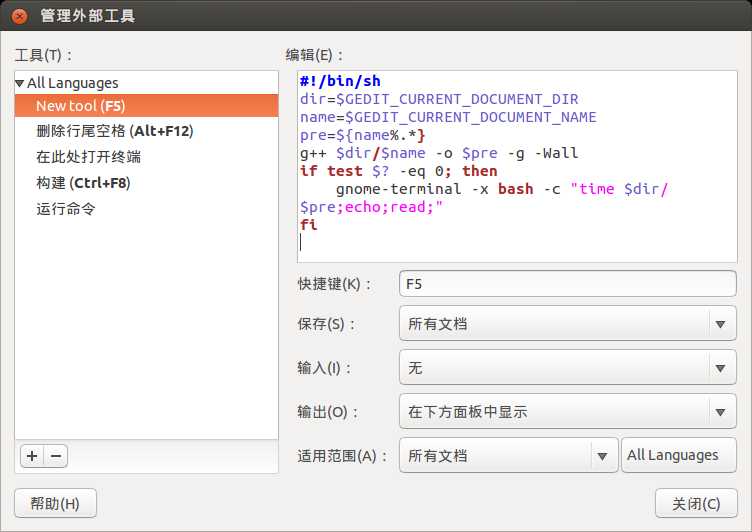This screenshot has height=532, width=752.
Task: Click the All Languages button
Action: coord(679,455)
